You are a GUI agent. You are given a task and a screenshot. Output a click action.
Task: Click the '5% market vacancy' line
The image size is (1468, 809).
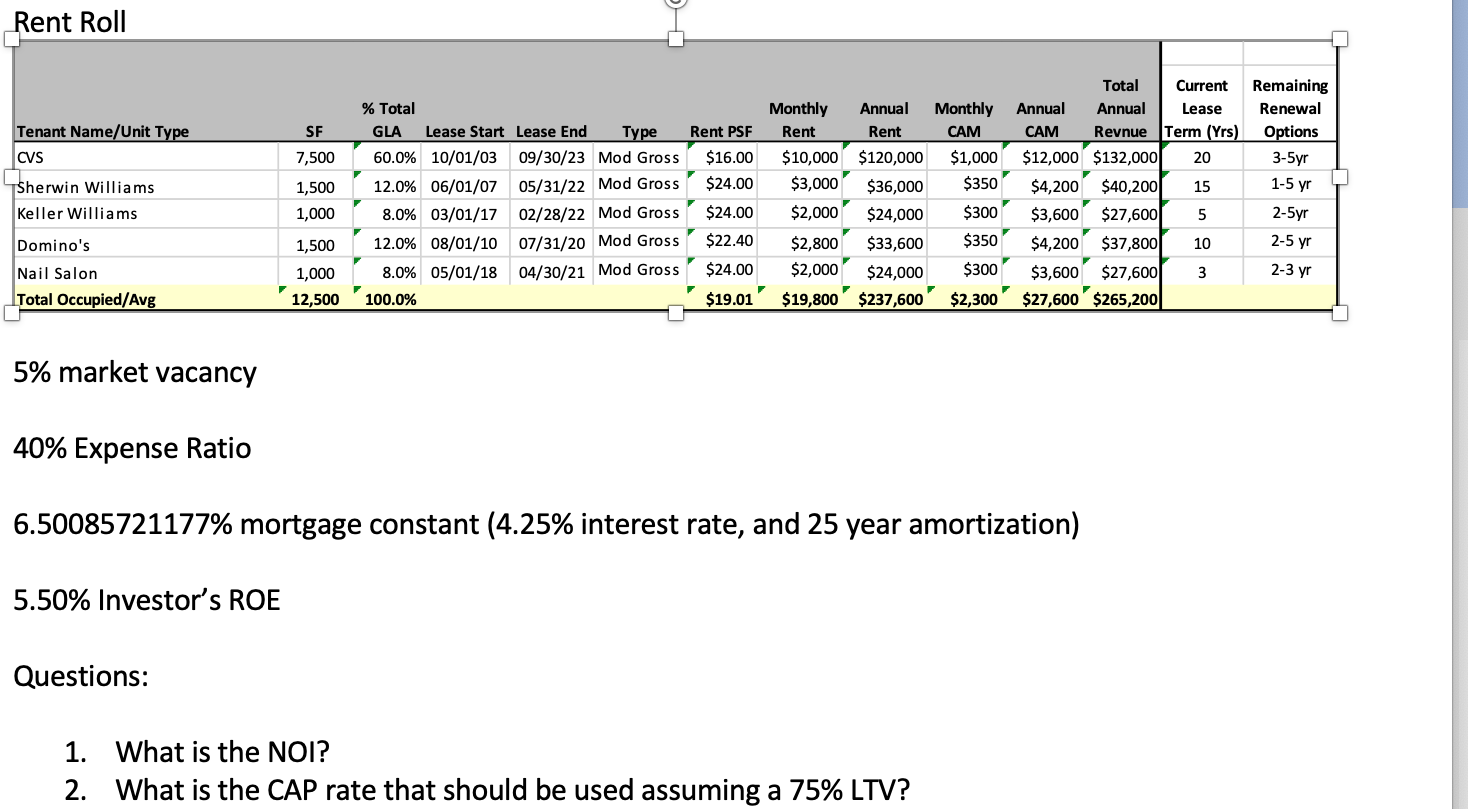[135, 372]
